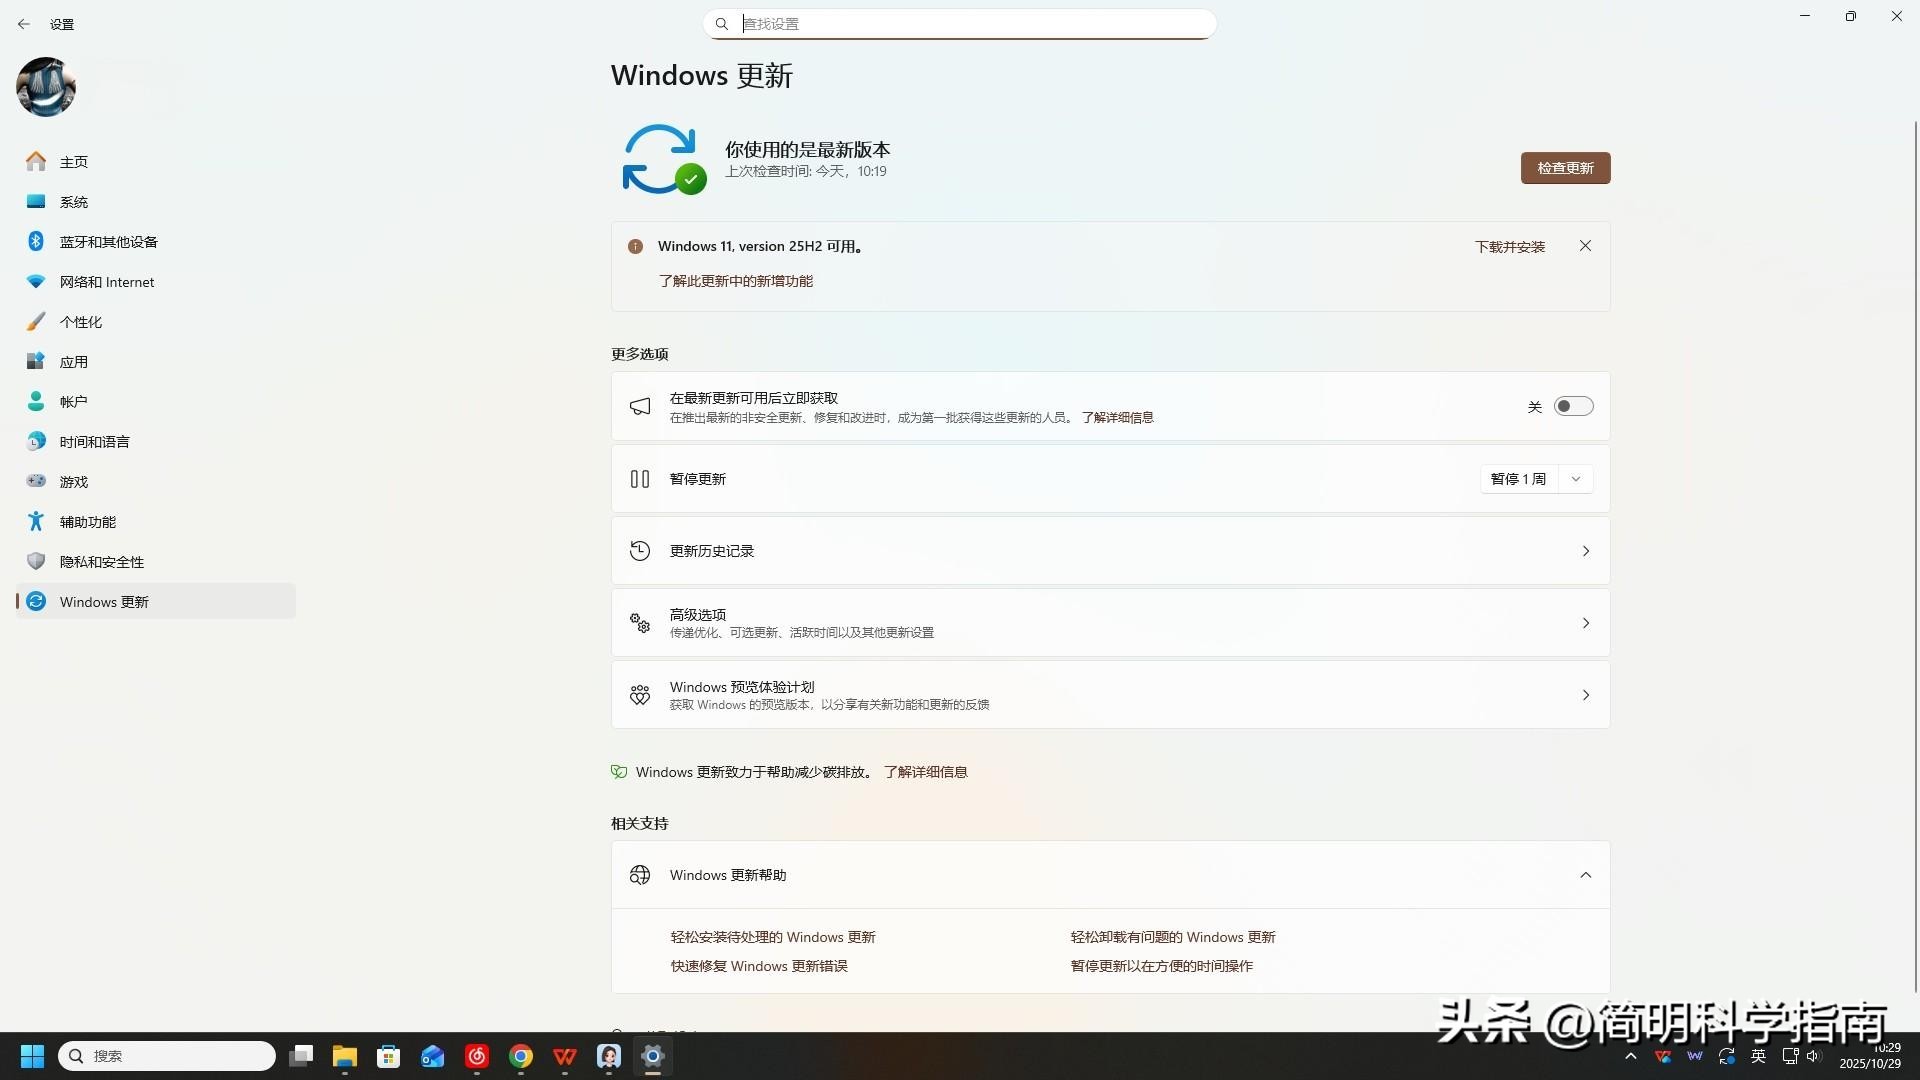1920x1080 pixels.
Task: Toggle 在最新更新可用后立即获取 switch on
Action: click(1573, 406)
